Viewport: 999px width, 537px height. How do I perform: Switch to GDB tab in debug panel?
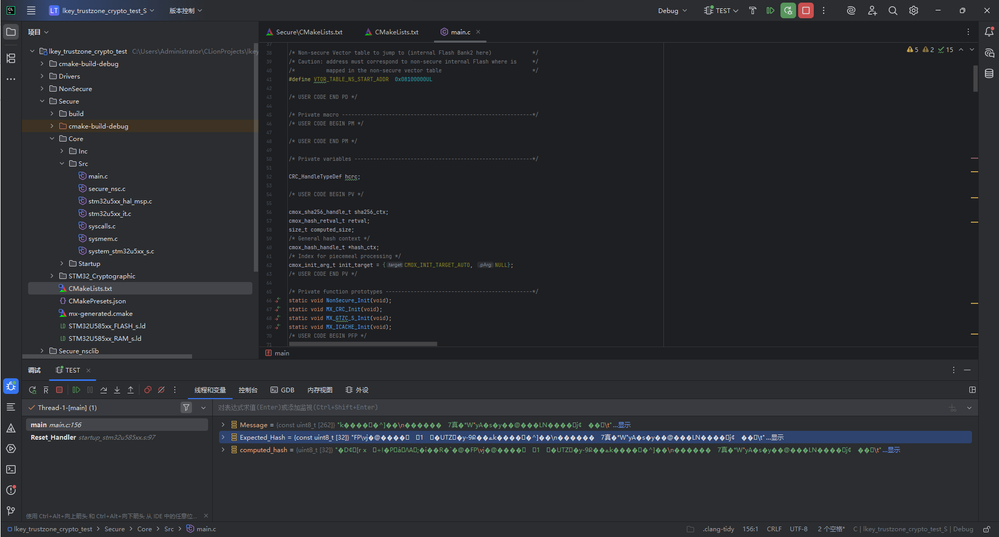(x=282, y=390)
